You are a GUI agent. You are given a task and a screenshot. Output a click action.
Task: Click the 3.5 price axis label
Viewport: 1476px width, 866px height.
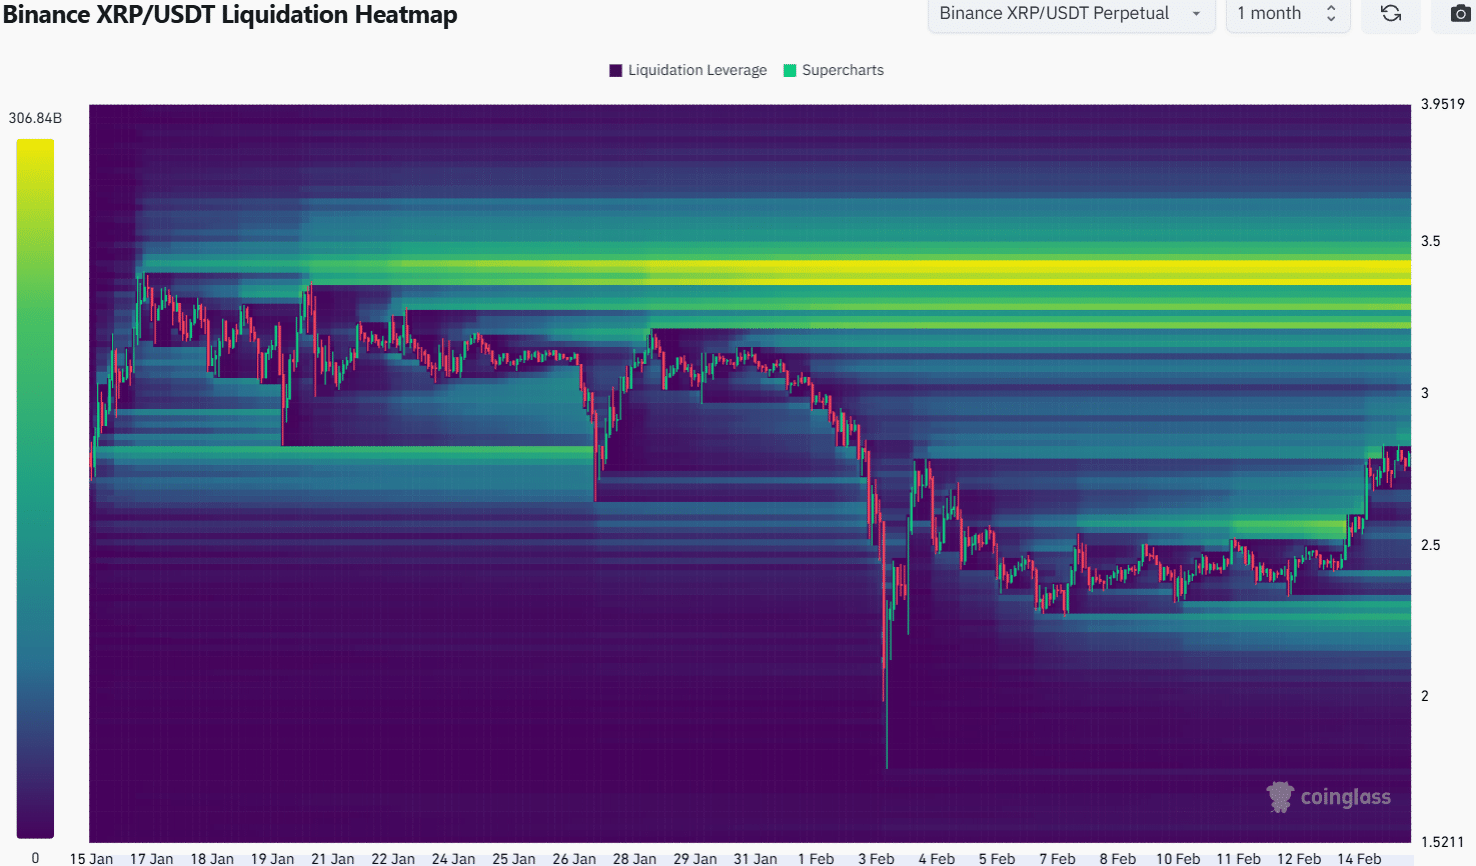tap(1431, 241)
